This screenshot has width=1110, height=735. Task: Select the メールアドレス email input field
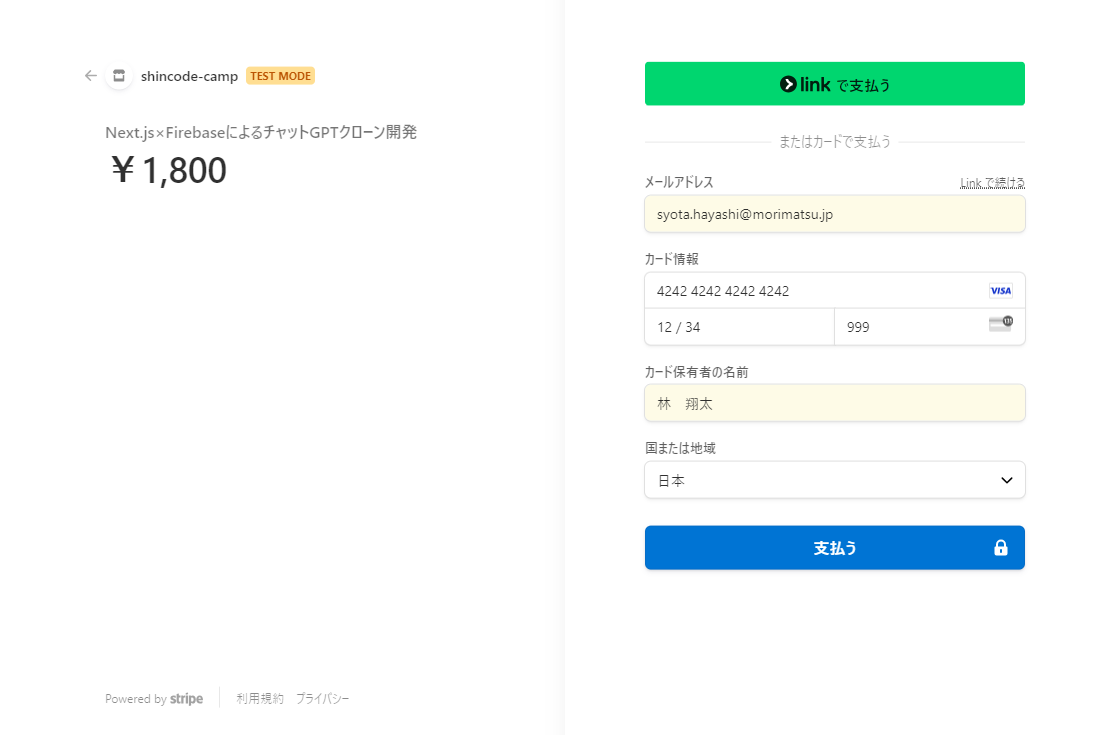pyautogui.click(x=835, y=213)
